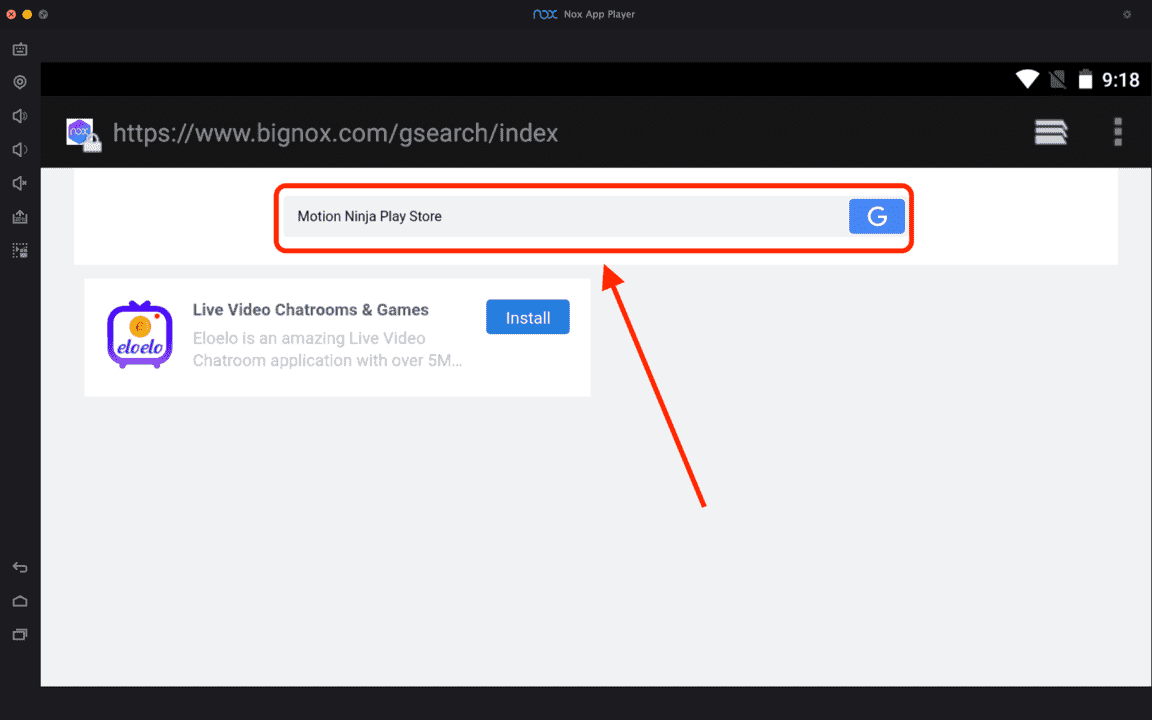
Task: Open Nox settings gear in title bar
Action: pos(1127,14)
